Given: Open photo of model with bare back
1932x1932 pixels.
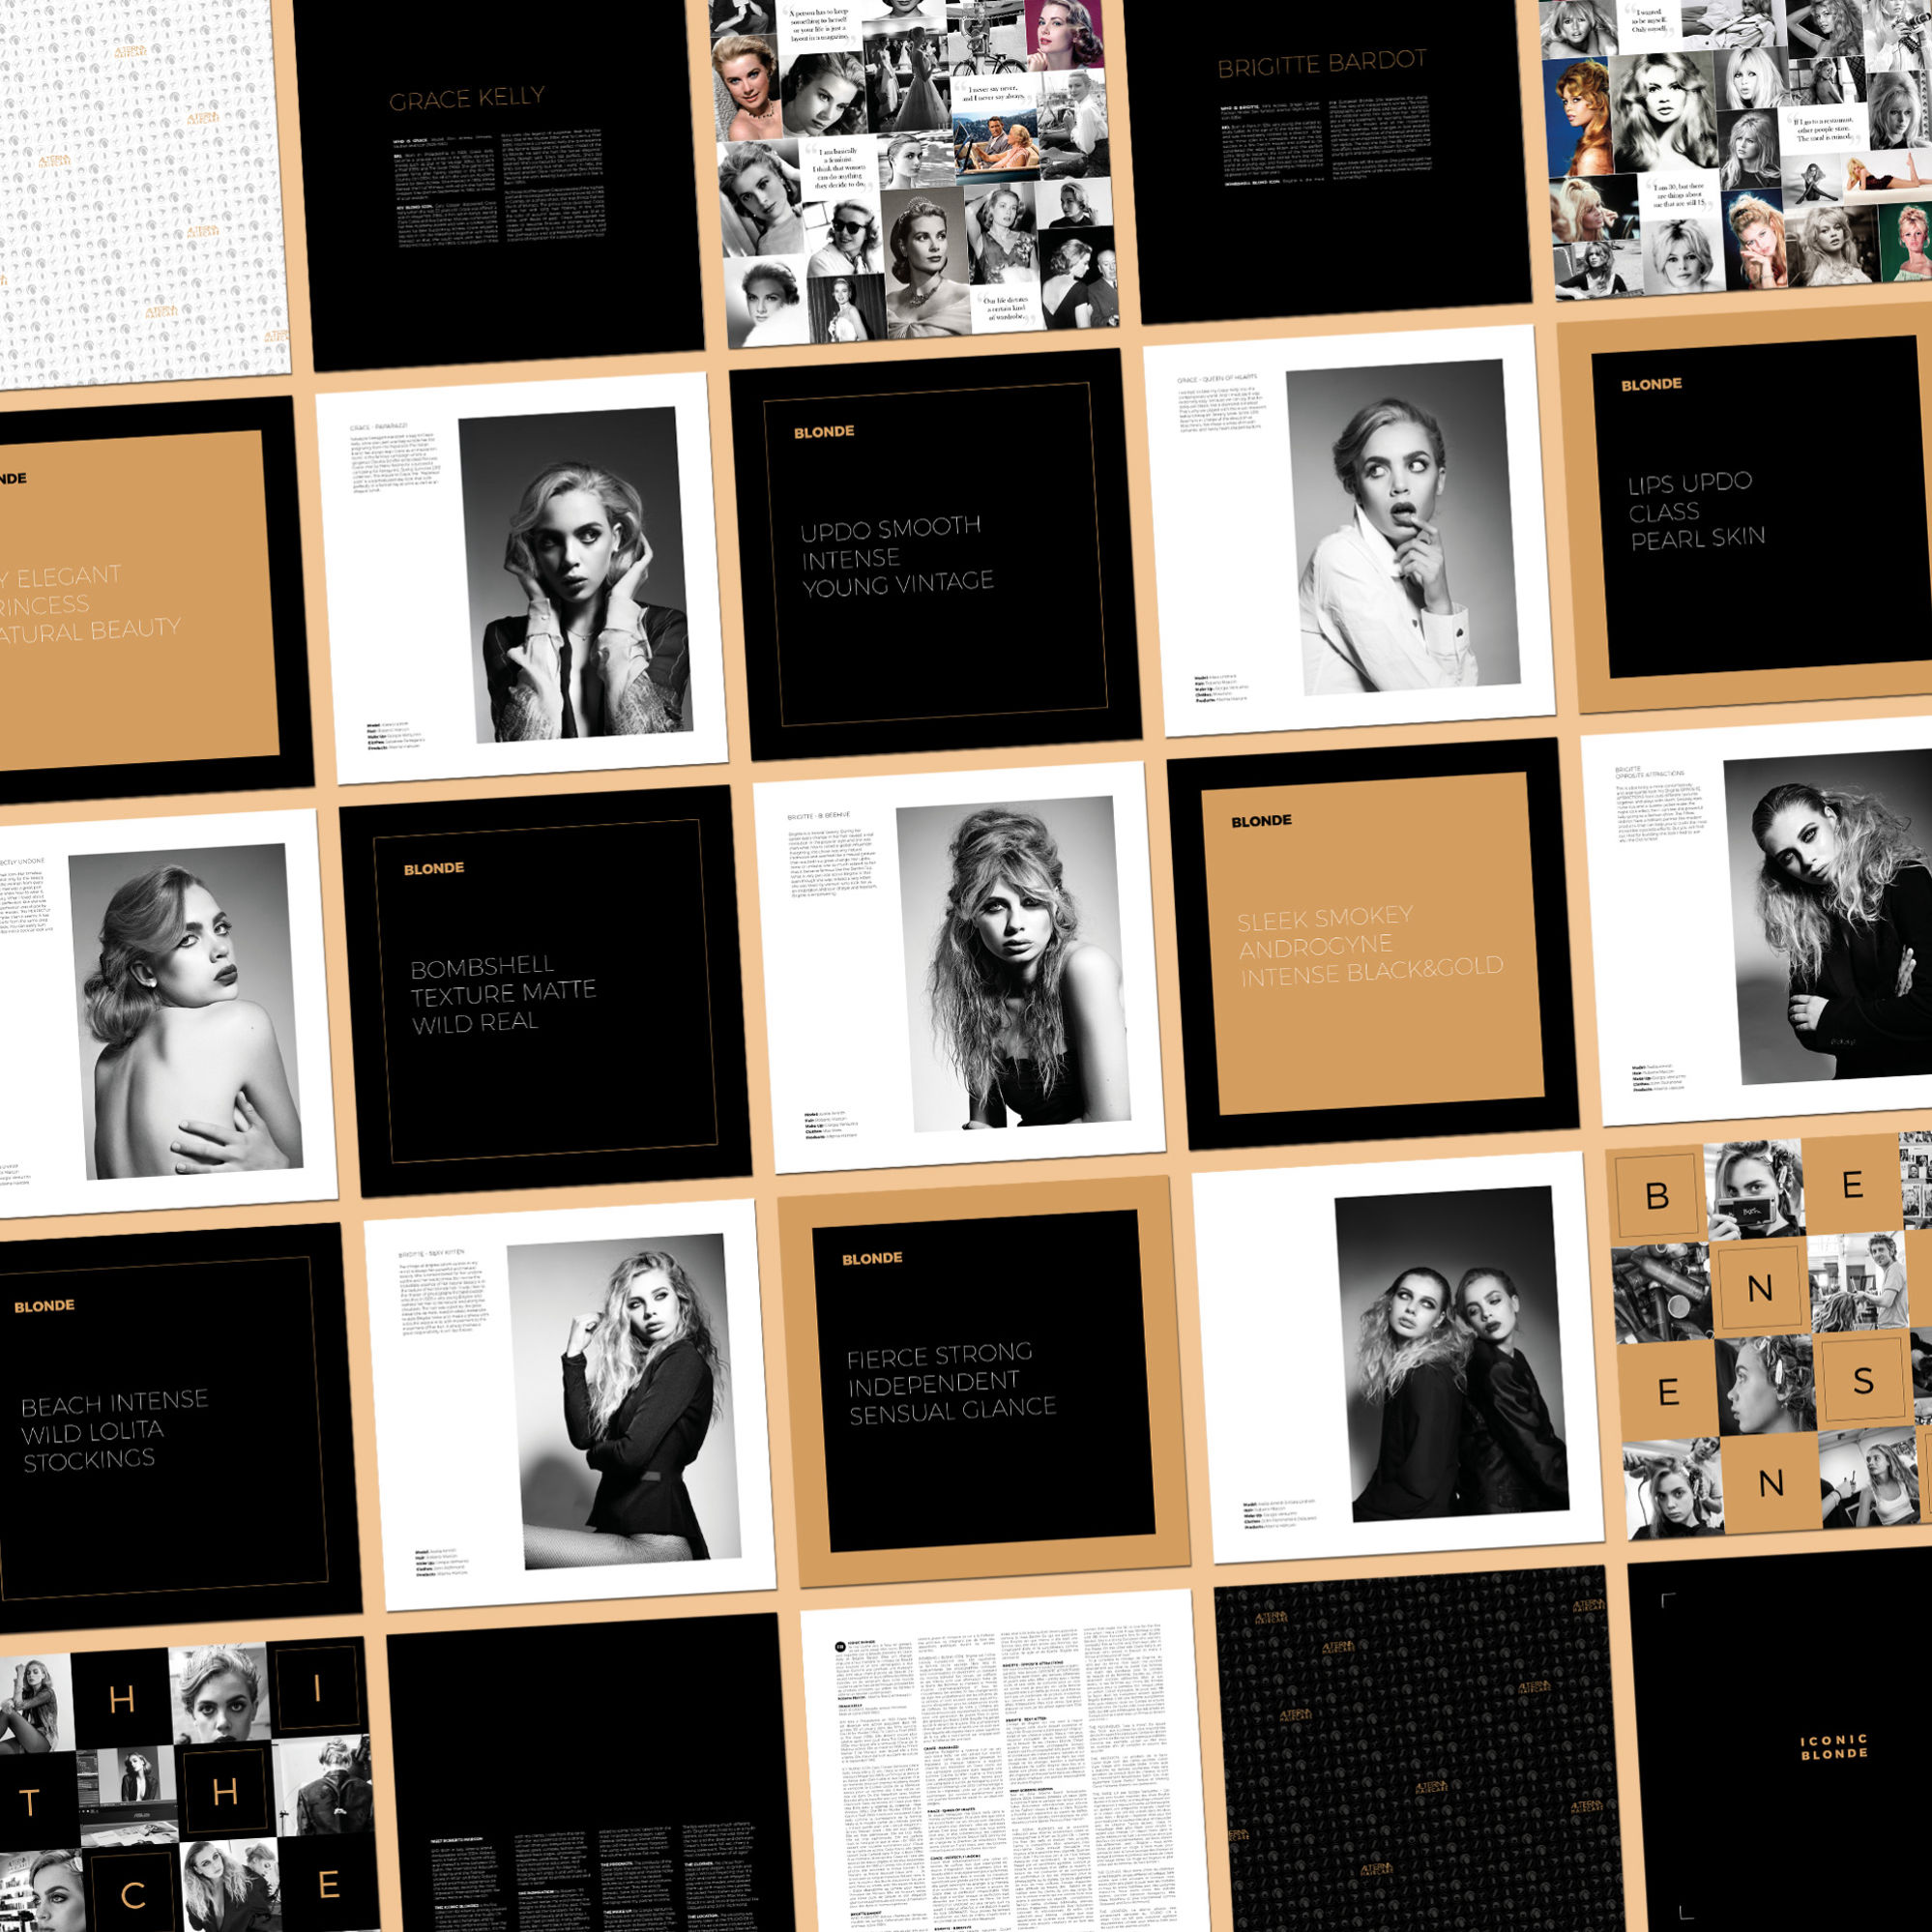Looking at the screenshot, I should [x=185, y=1011].
